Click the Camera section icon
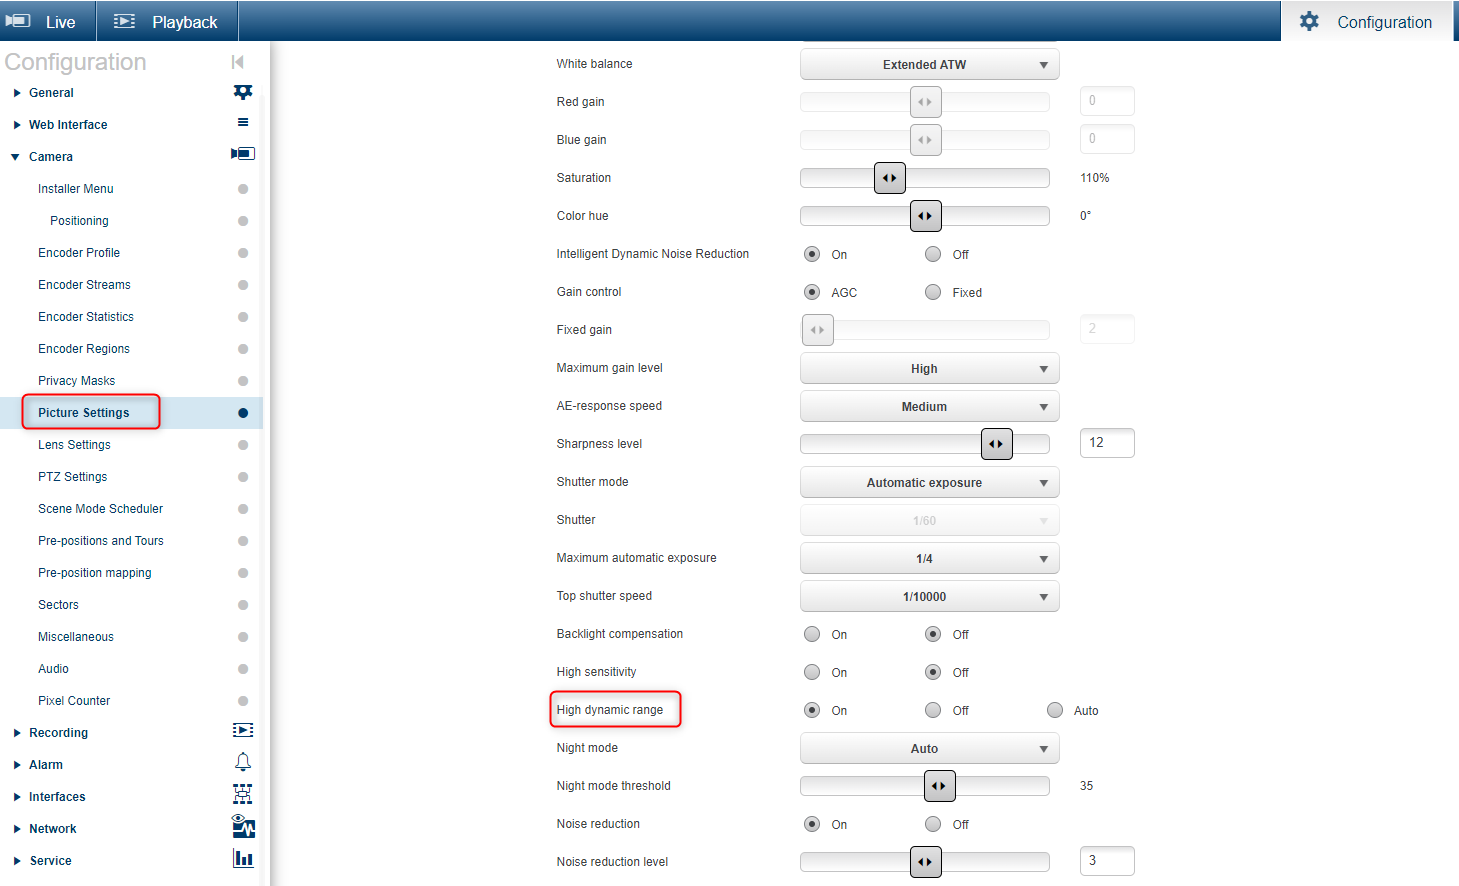Viewport: 1459px width, 886px height. click(x=243, y=154)
